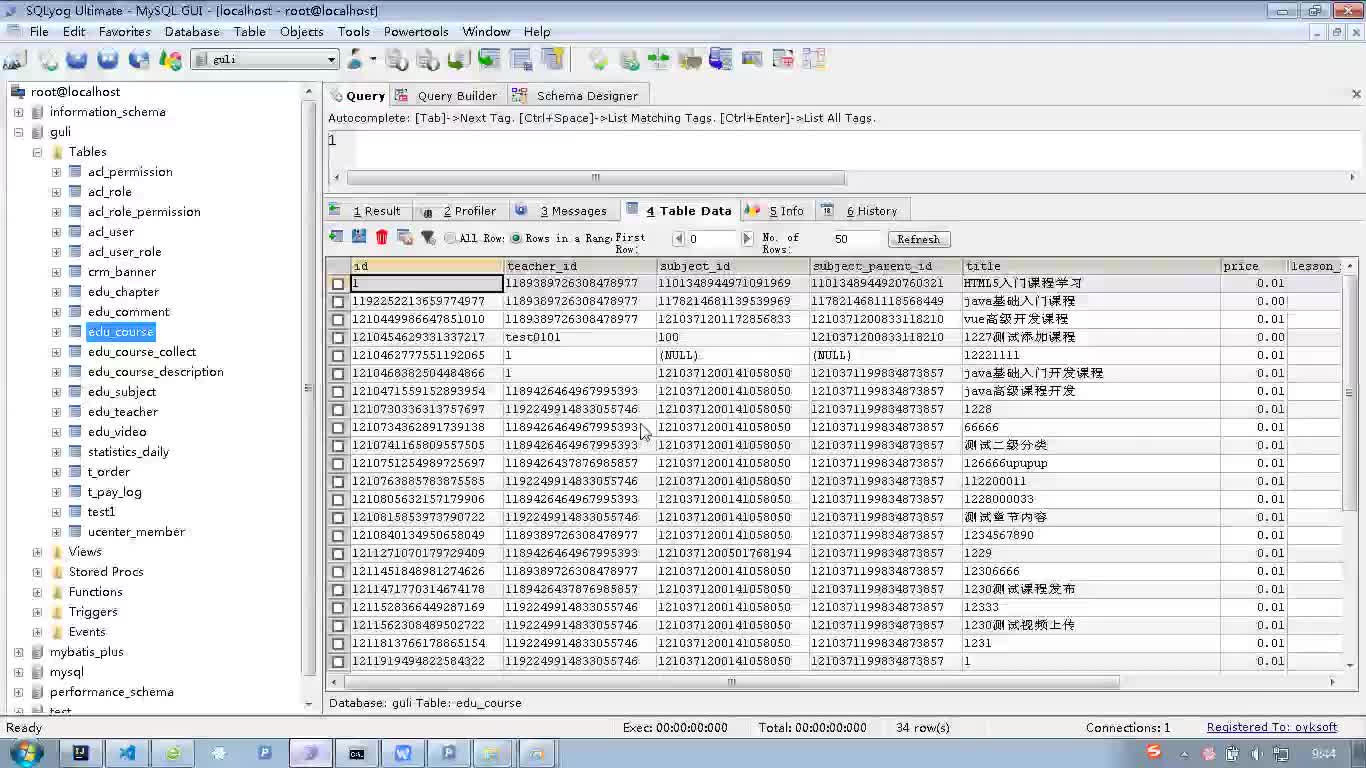The height and width of the screenshot is (768, 1366).
Task: Open the Word icon in the taskbar
Action: (x=403, y=753)
